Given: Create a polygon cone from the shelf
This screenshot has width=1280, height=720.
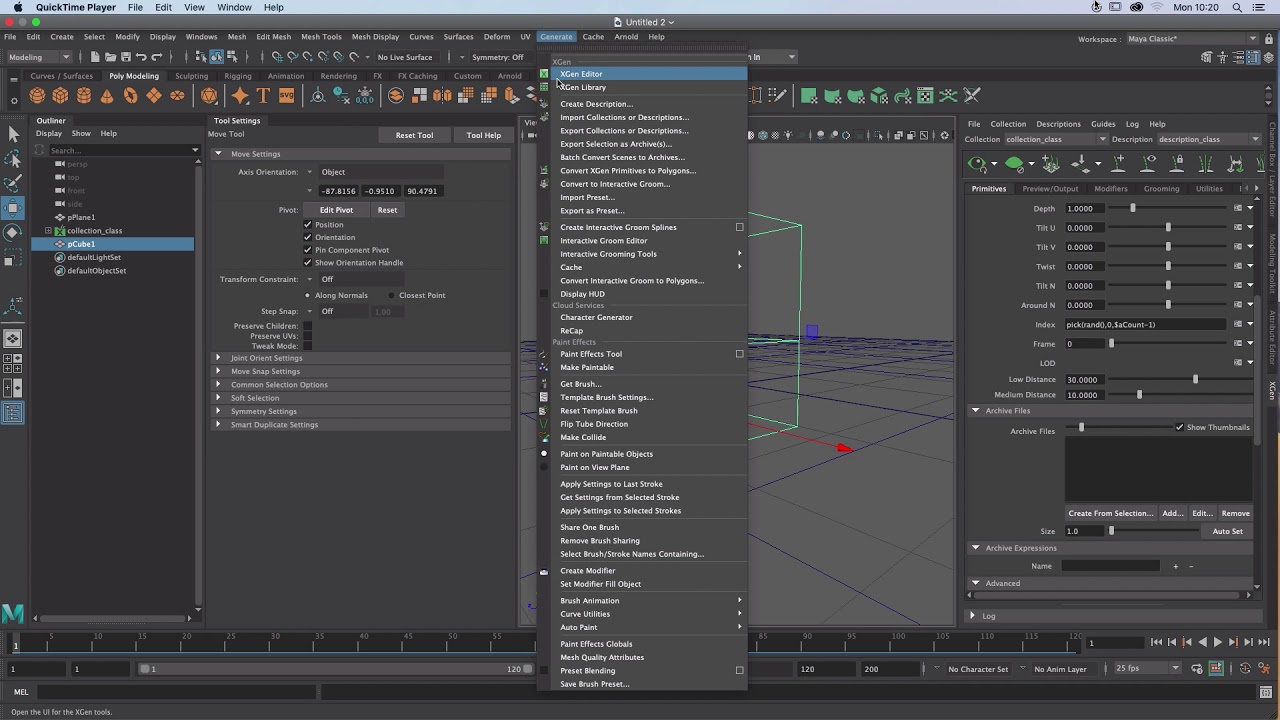Looking at the screenshot, I should (107, 96).
